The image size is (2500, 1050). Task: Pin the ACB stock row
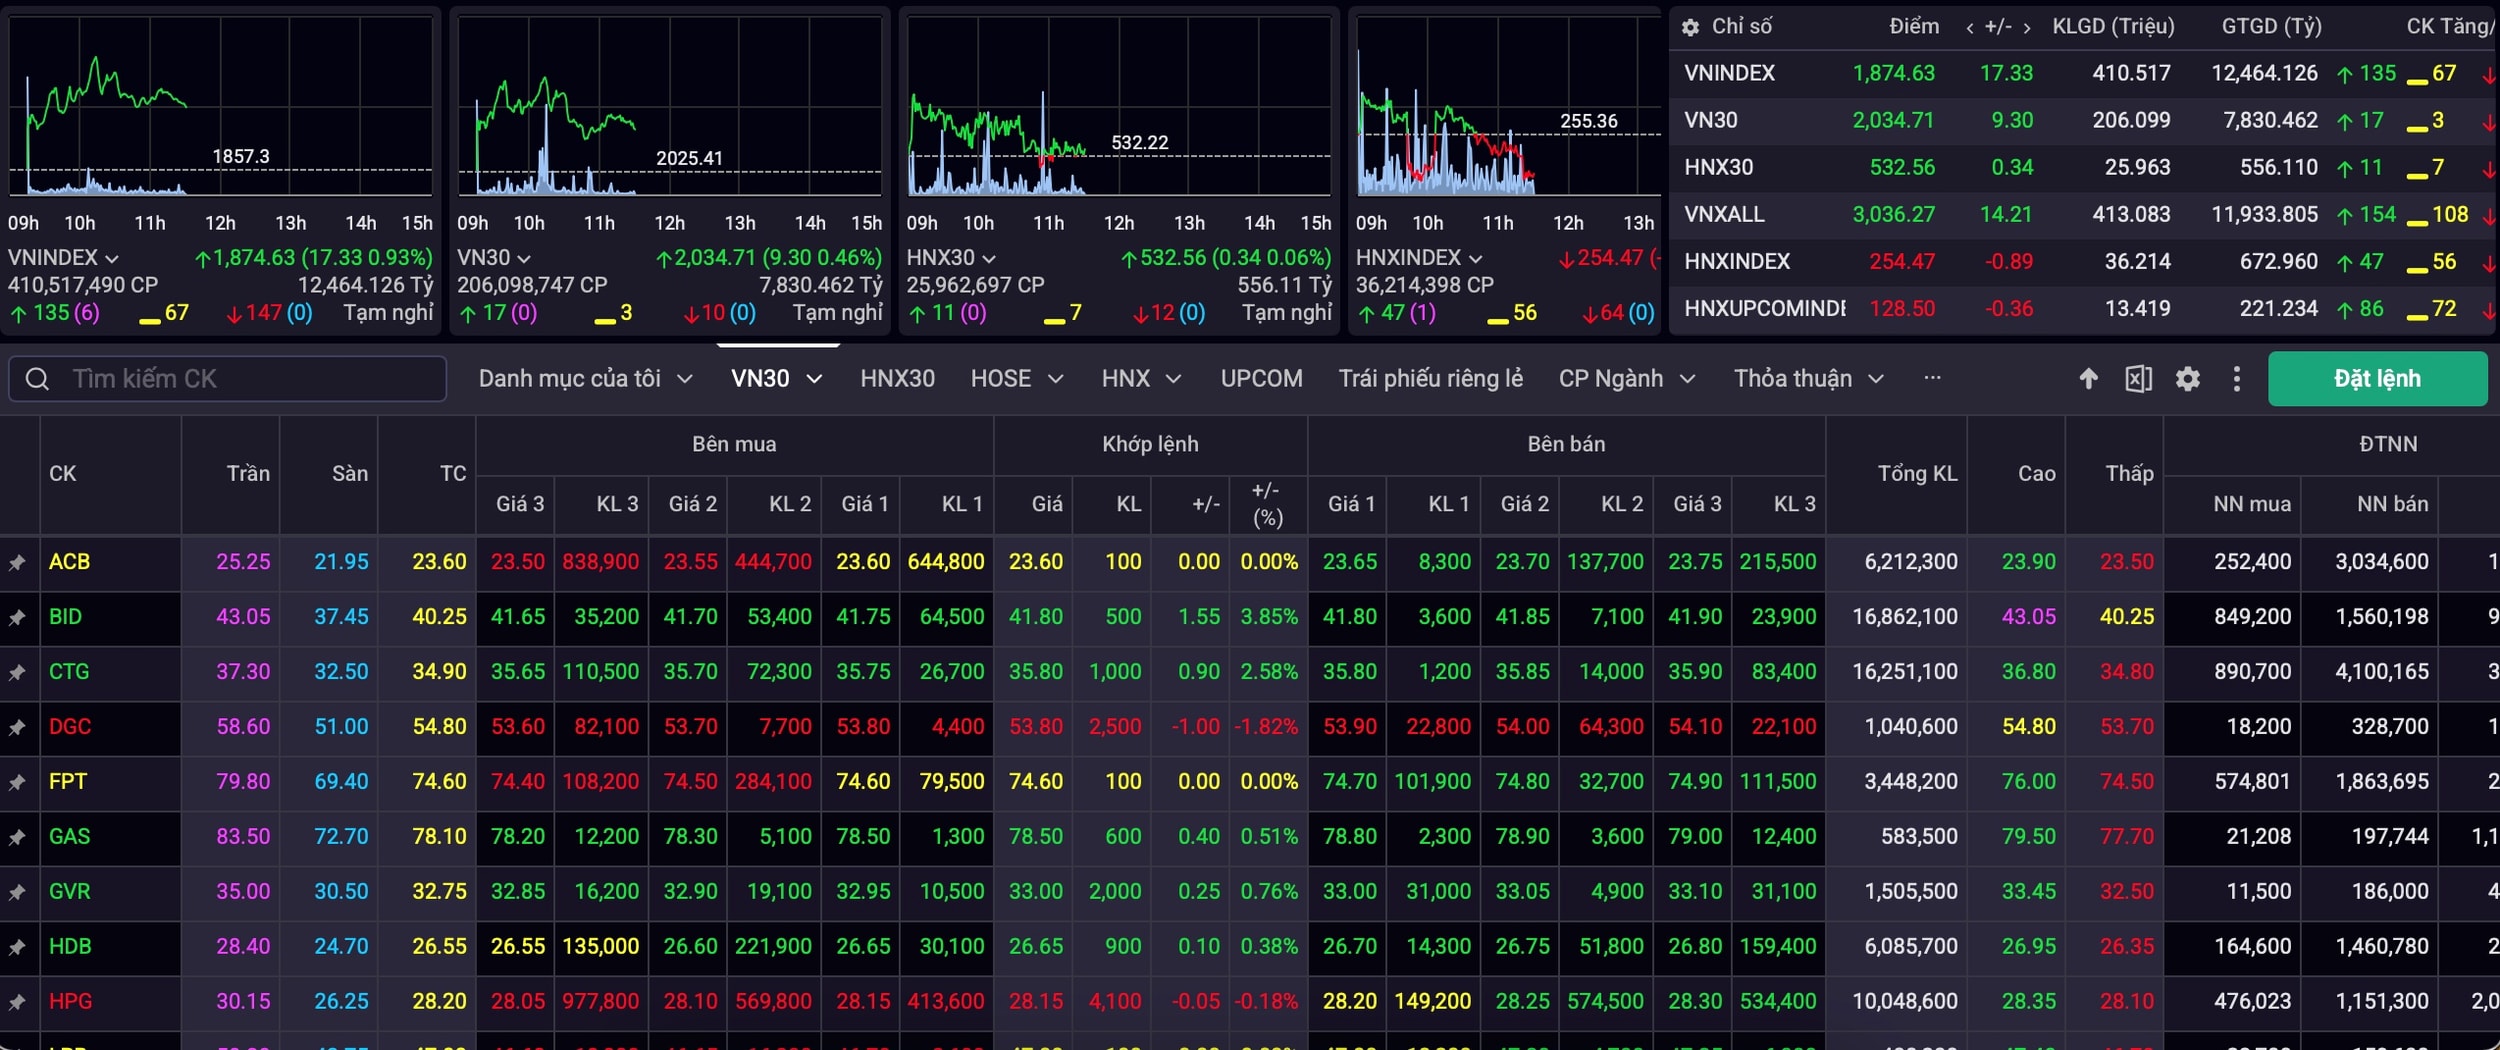tap(17, 563)
